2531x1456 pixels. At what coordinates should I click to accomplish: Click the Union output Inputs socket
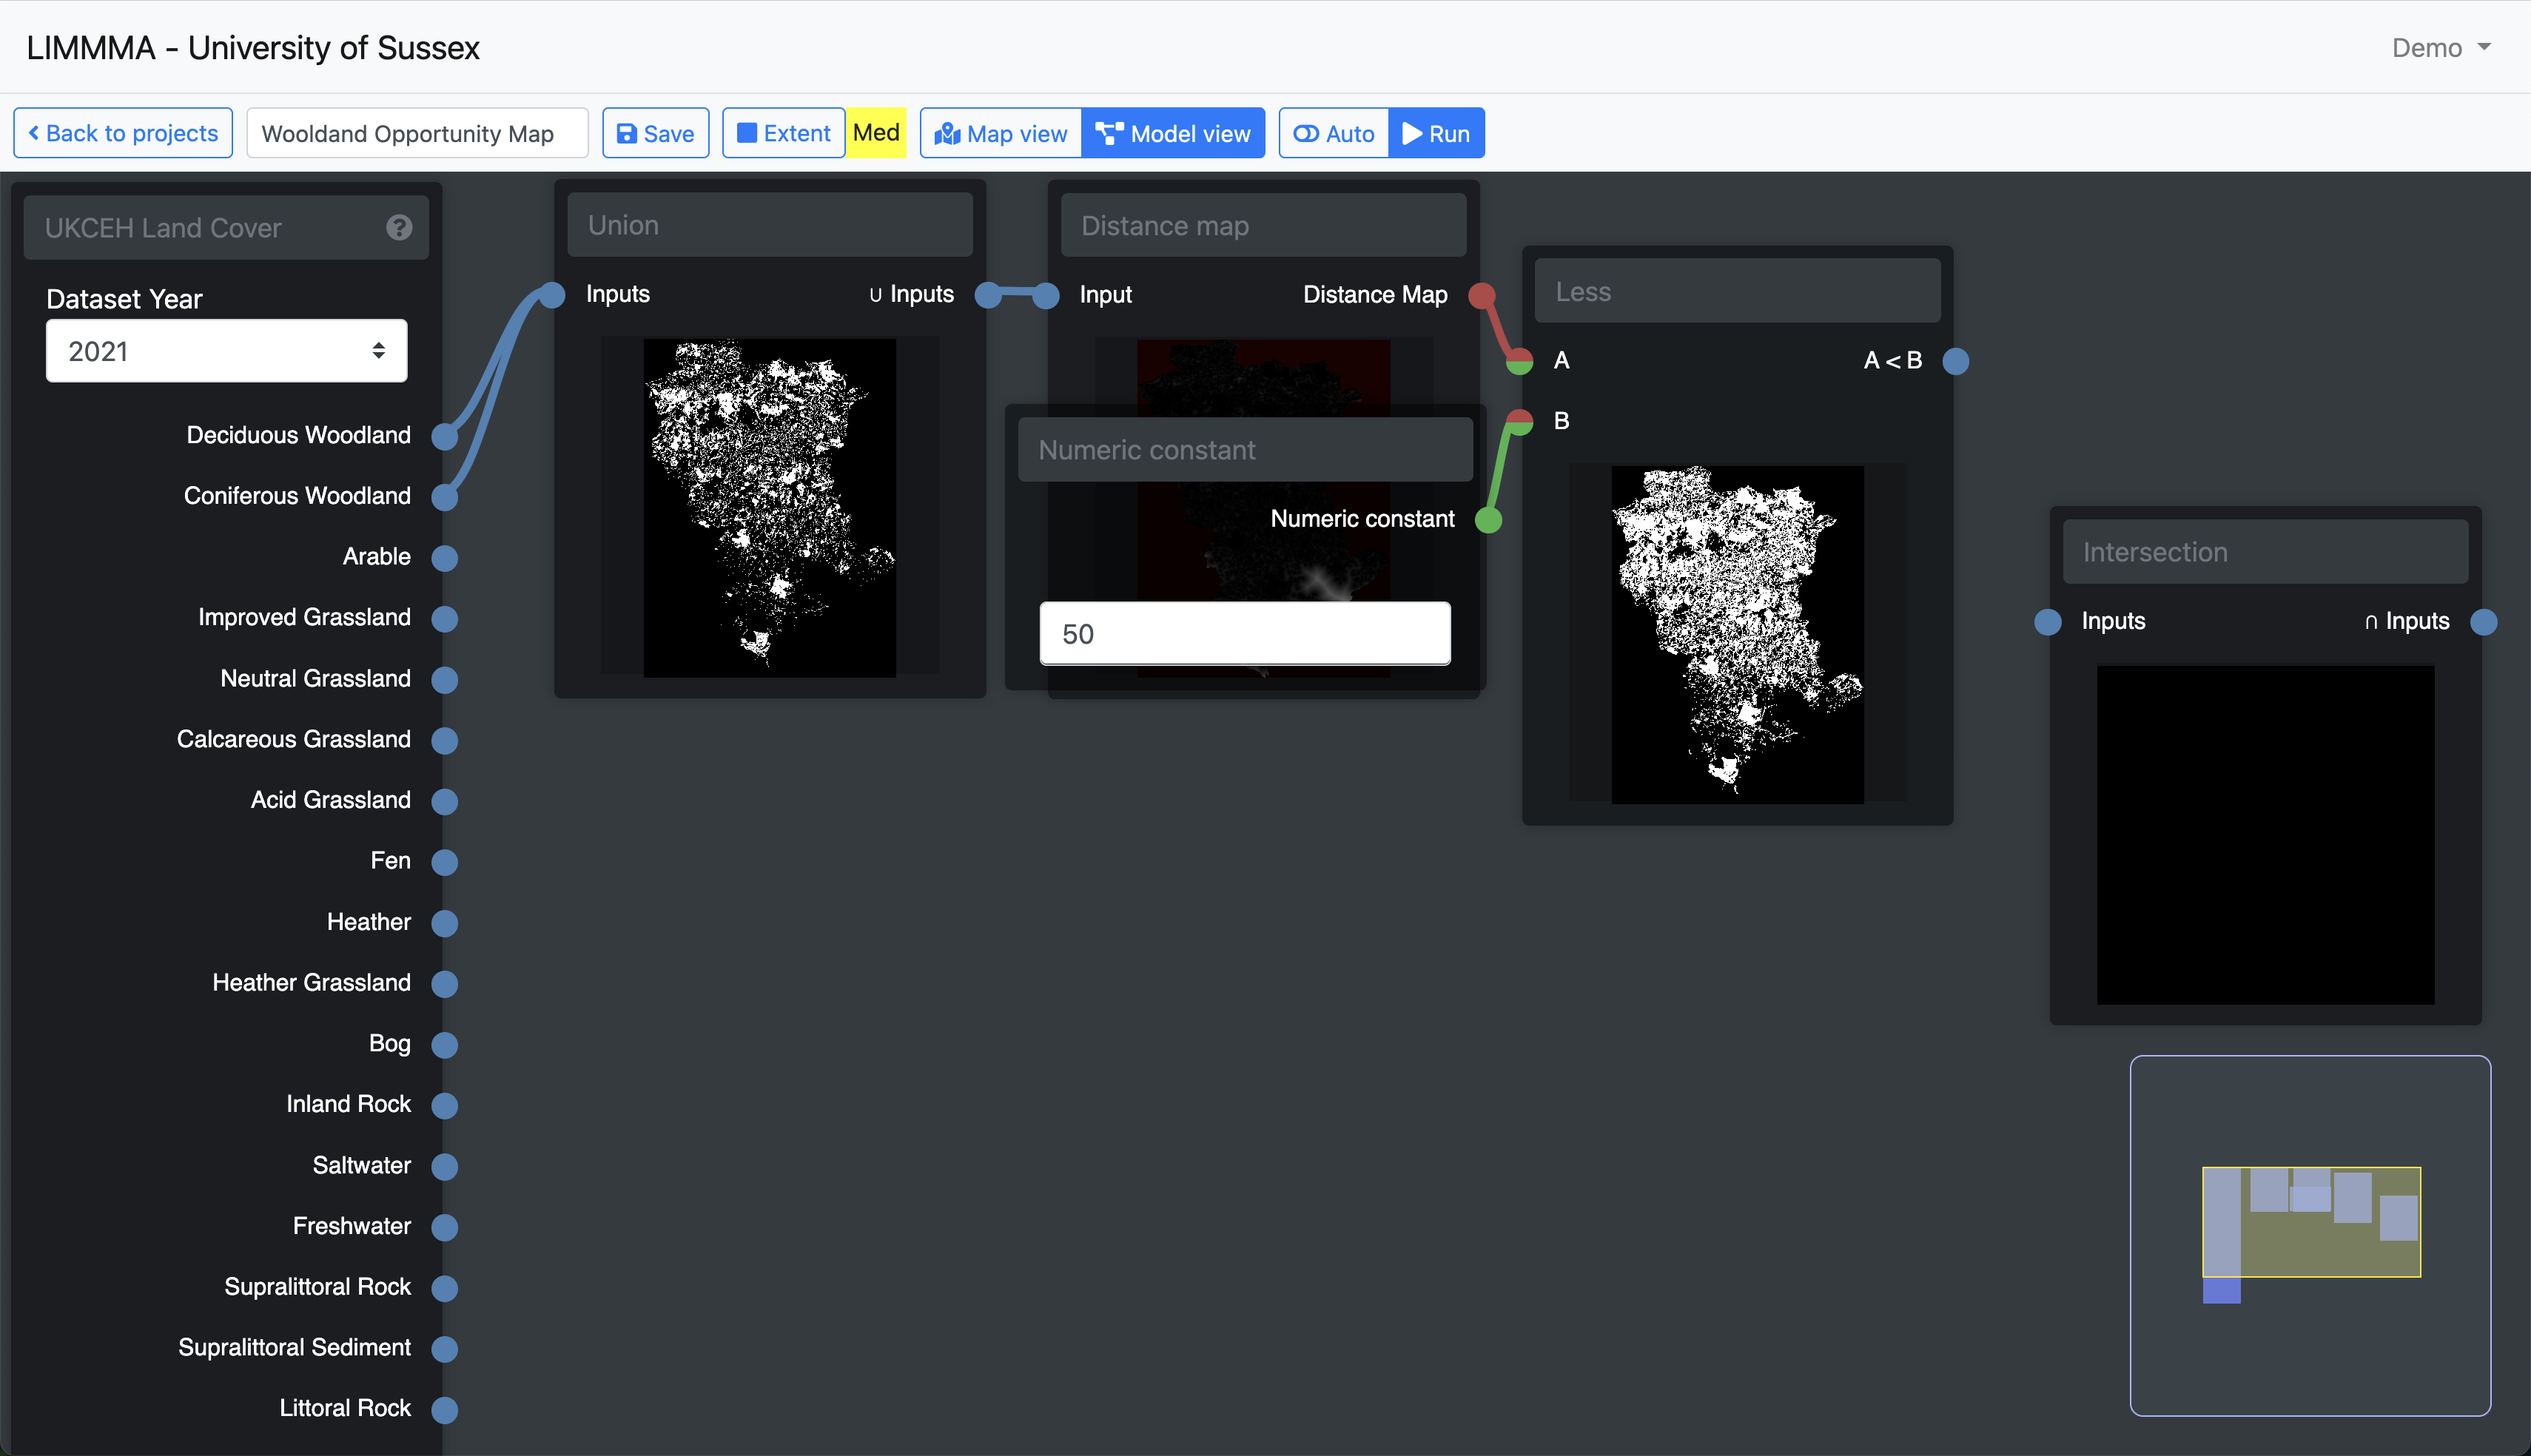pyautogui.click(x=988, y=295)
